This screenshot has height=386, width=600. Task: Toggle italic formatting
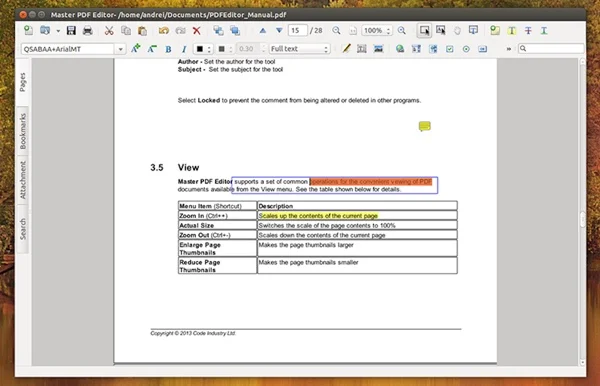point(184,49)
